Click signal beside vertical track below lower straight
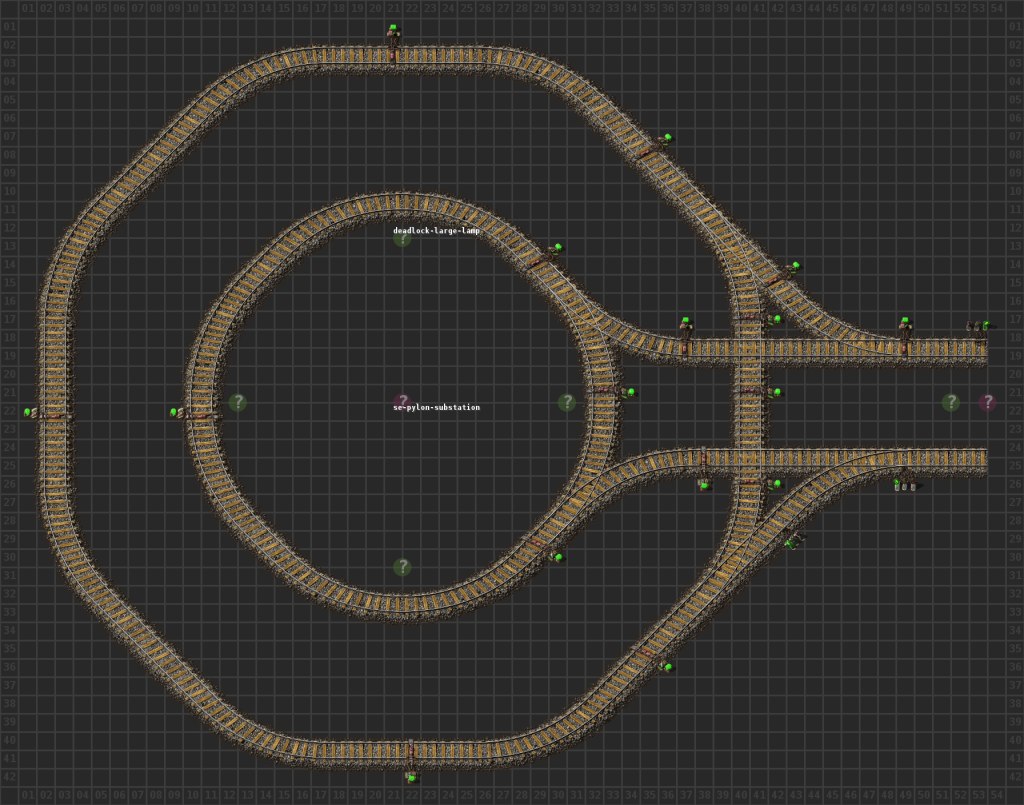Screen dimensions: 1024x805 [776, 484]
